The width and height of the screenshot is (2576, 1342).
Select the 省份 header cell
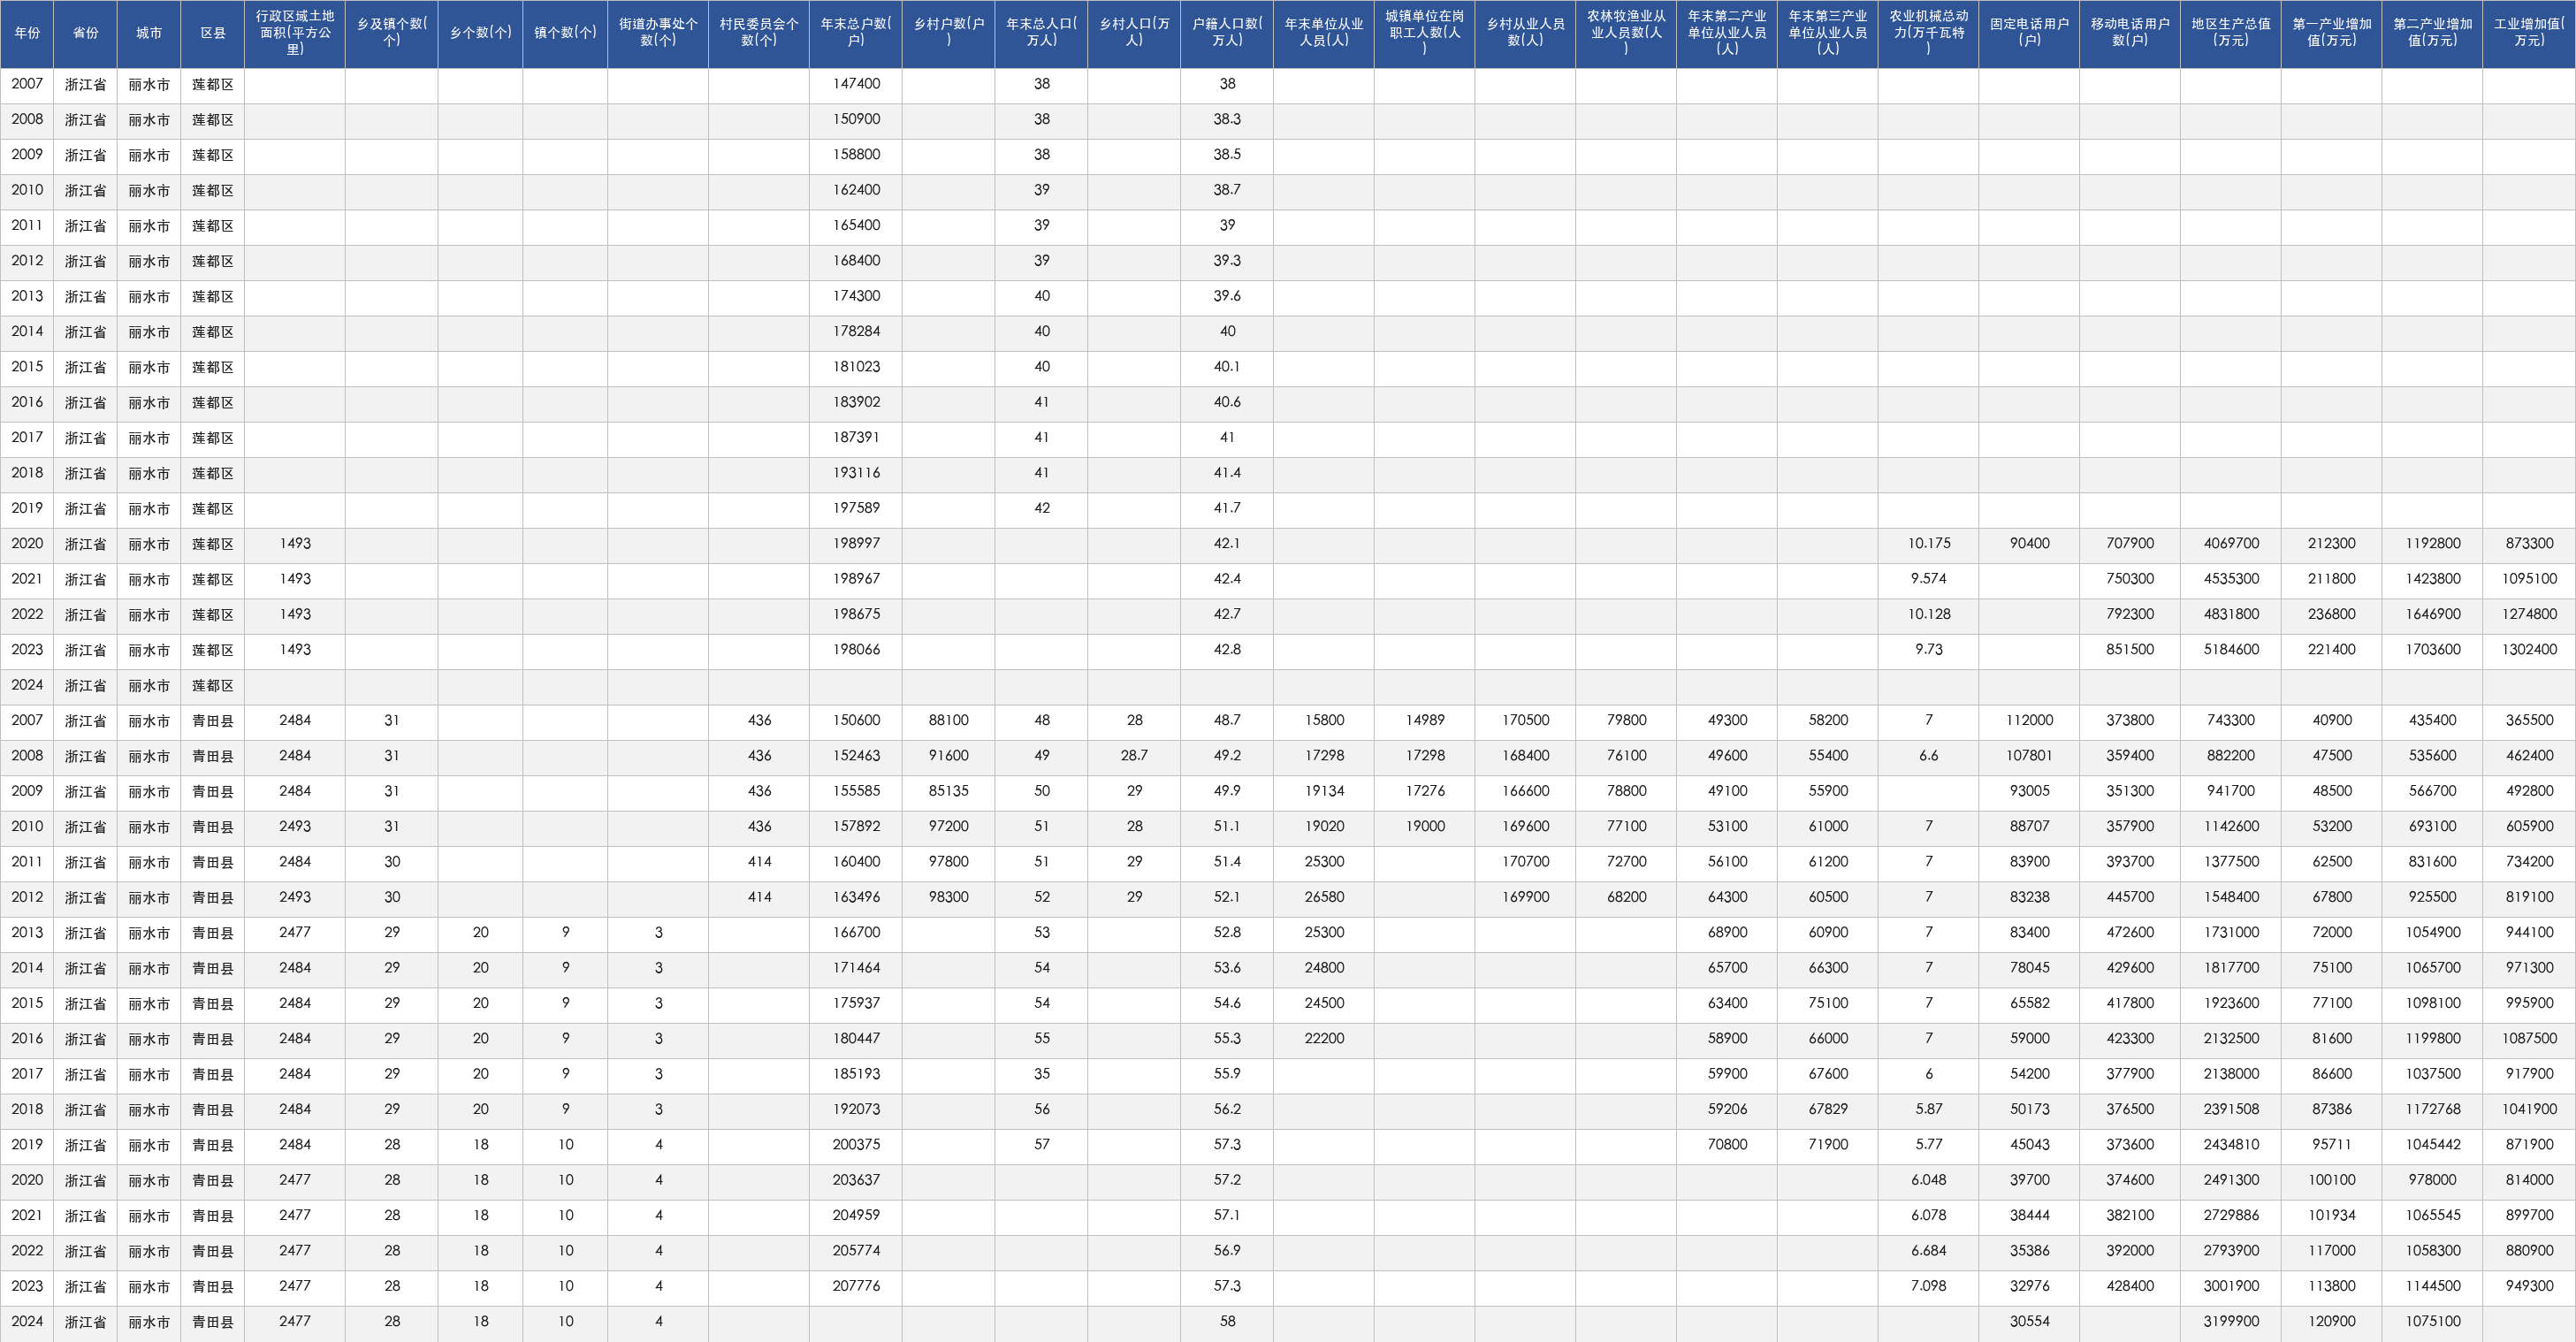click(86, 33)
